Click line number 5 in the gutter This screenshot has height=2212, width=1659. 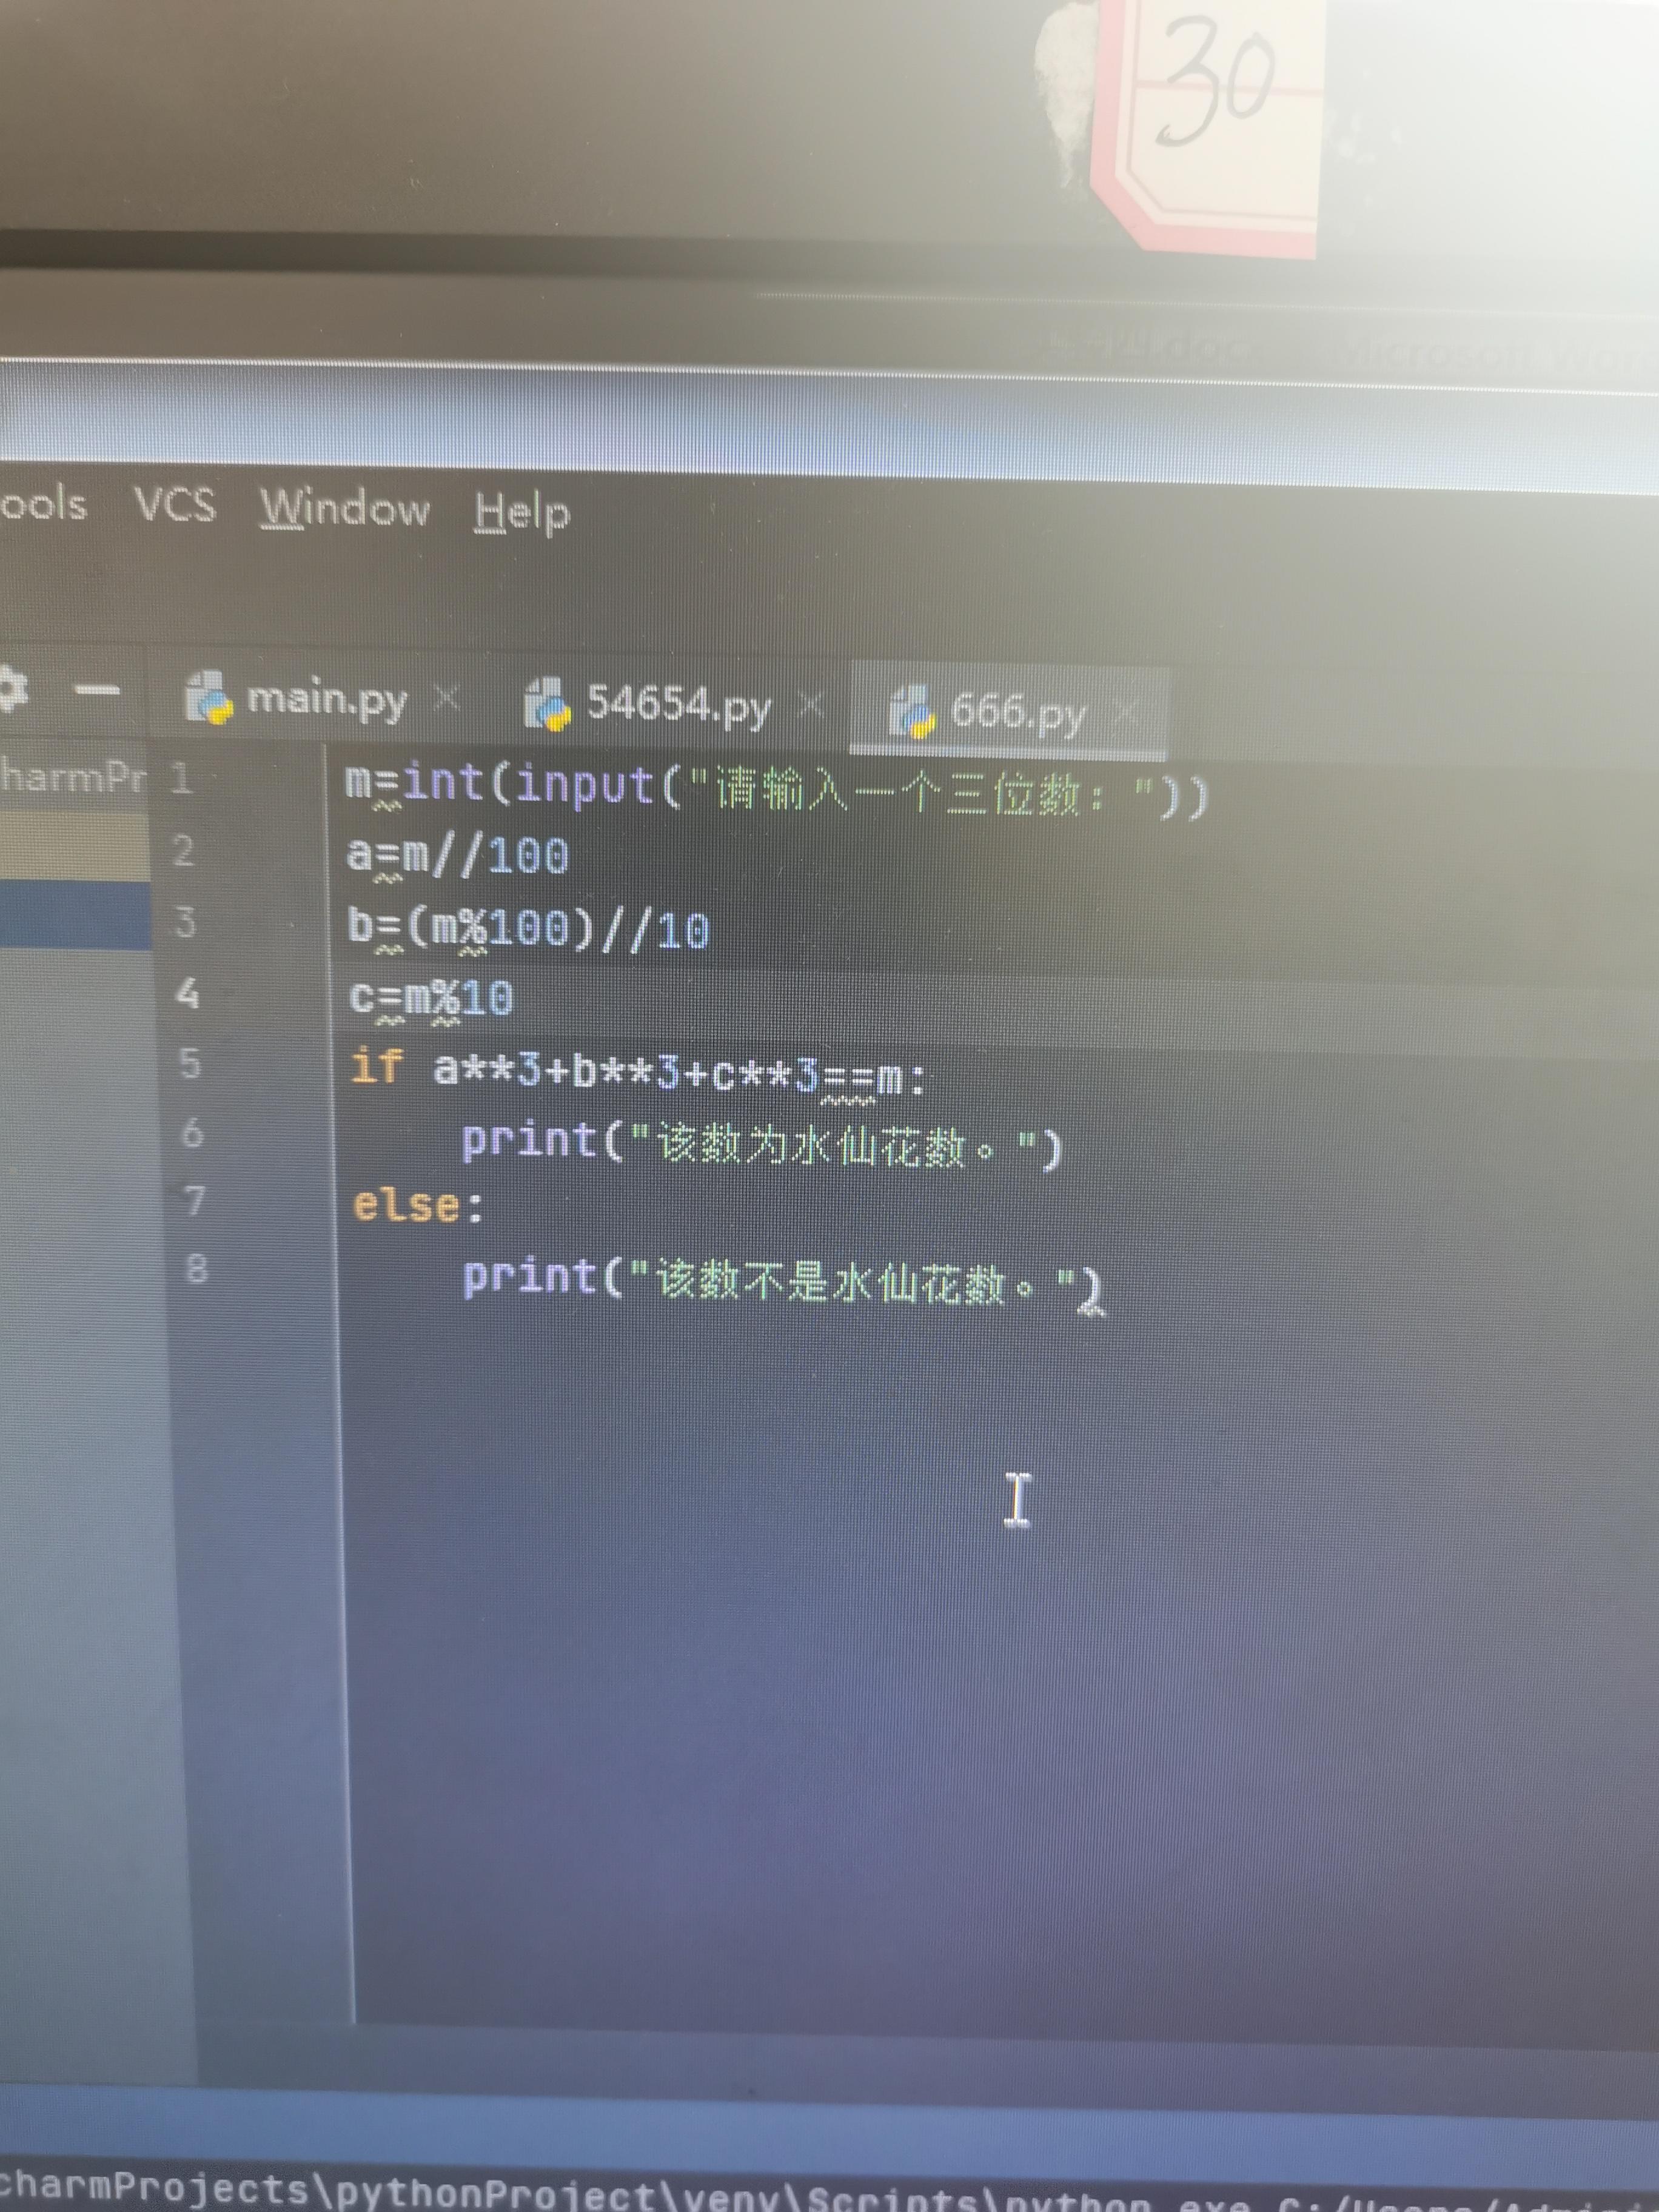[x=190, y=1063]
